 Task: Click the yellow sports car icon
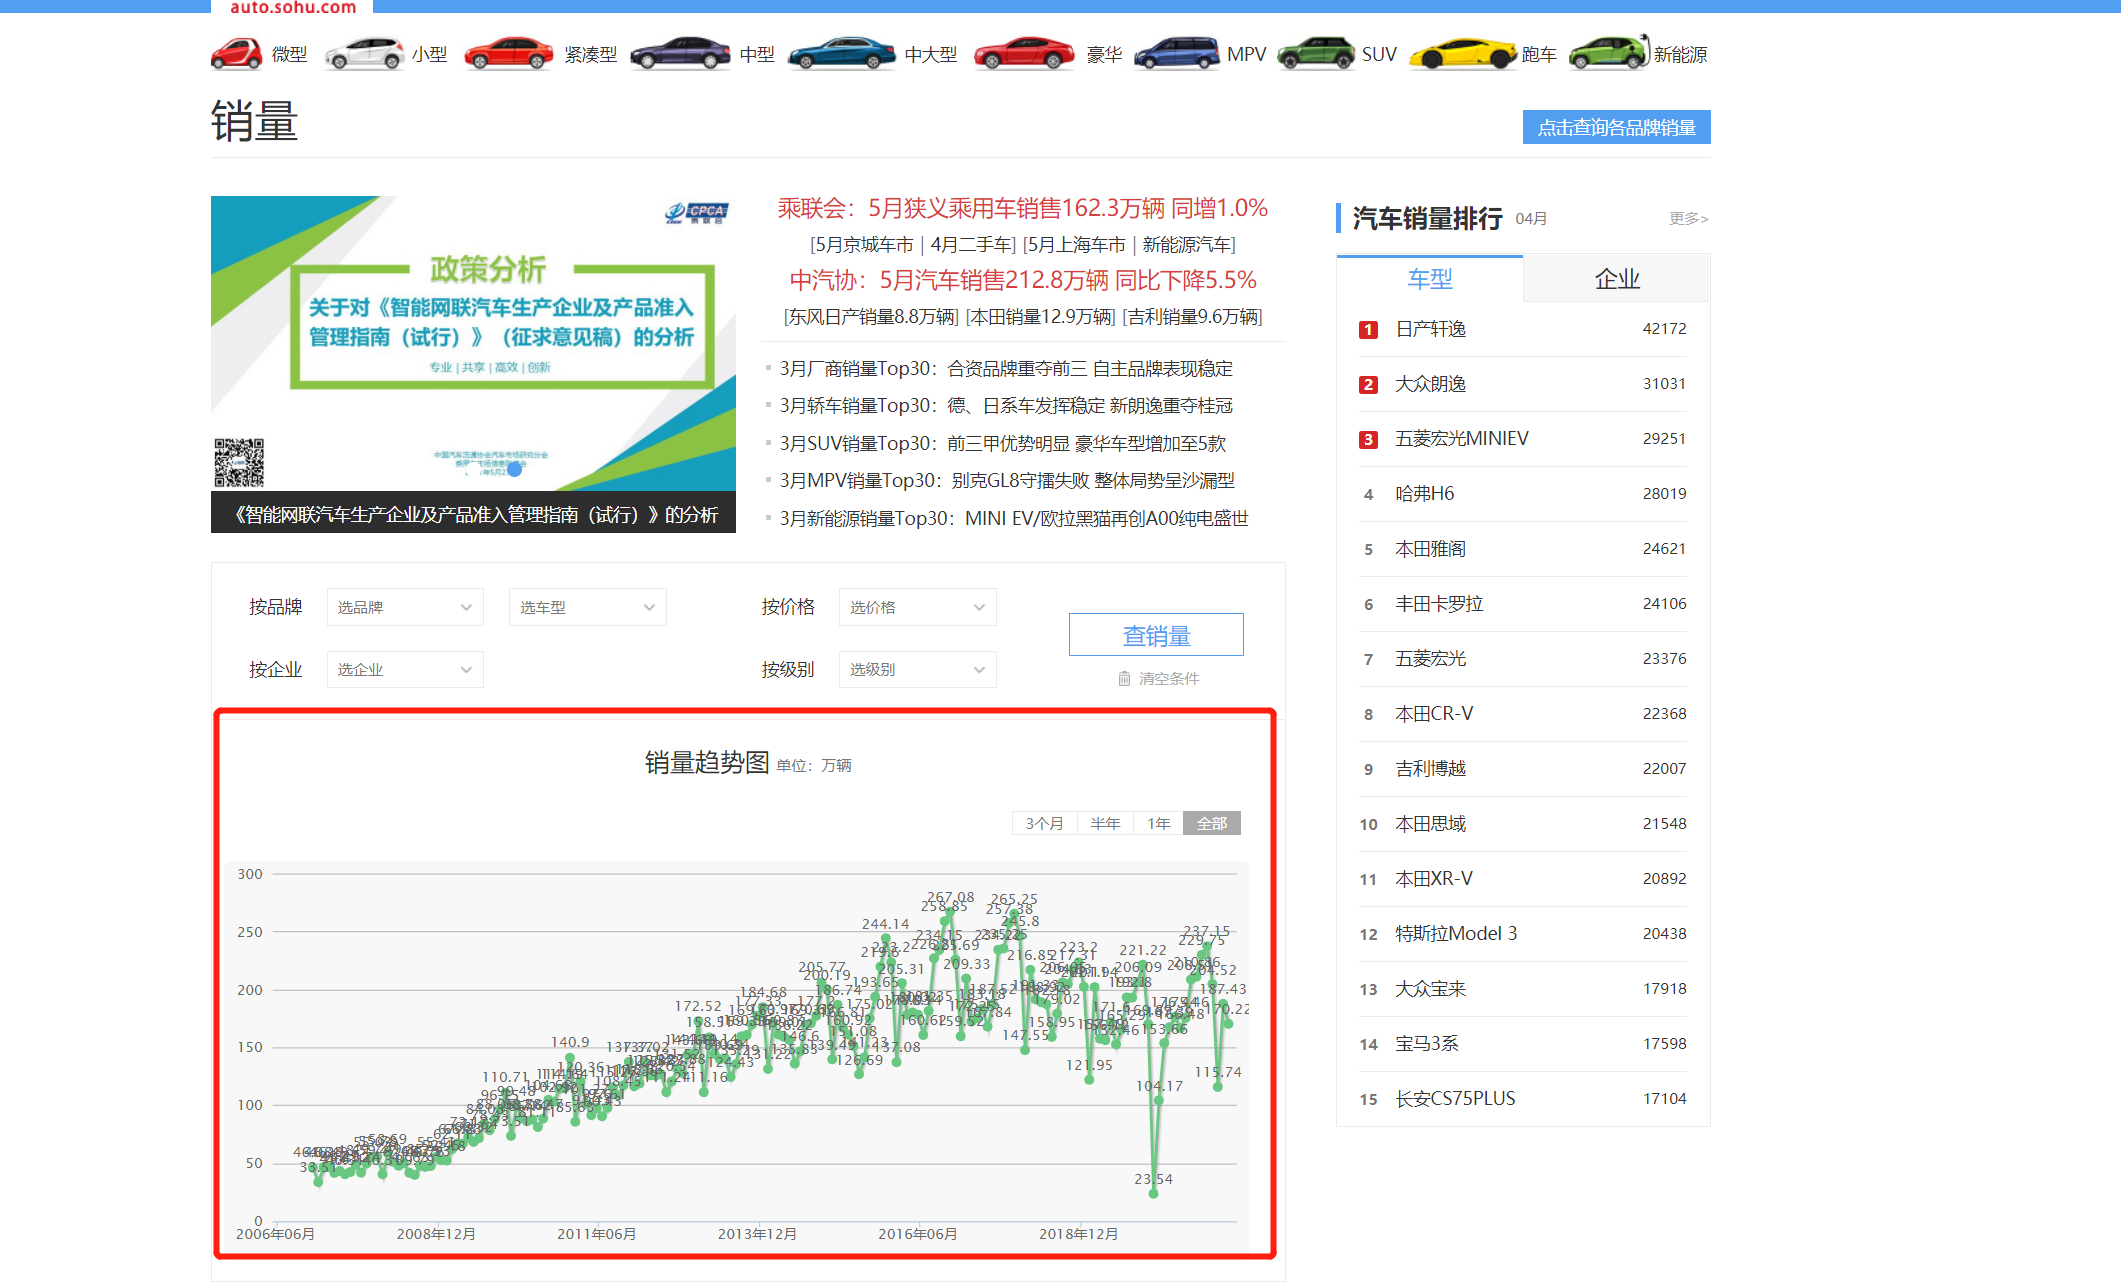point(1463,54)
